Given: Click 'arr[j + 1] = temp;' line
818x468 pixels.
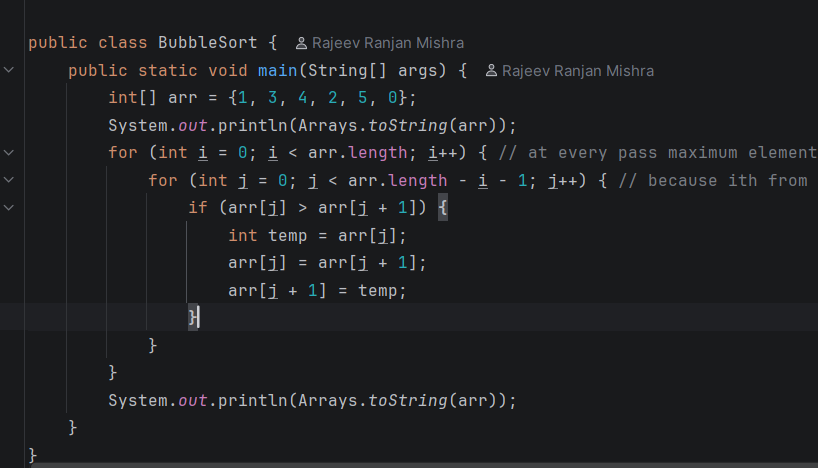Looking at the screenshot, I should tap(317, 291).
